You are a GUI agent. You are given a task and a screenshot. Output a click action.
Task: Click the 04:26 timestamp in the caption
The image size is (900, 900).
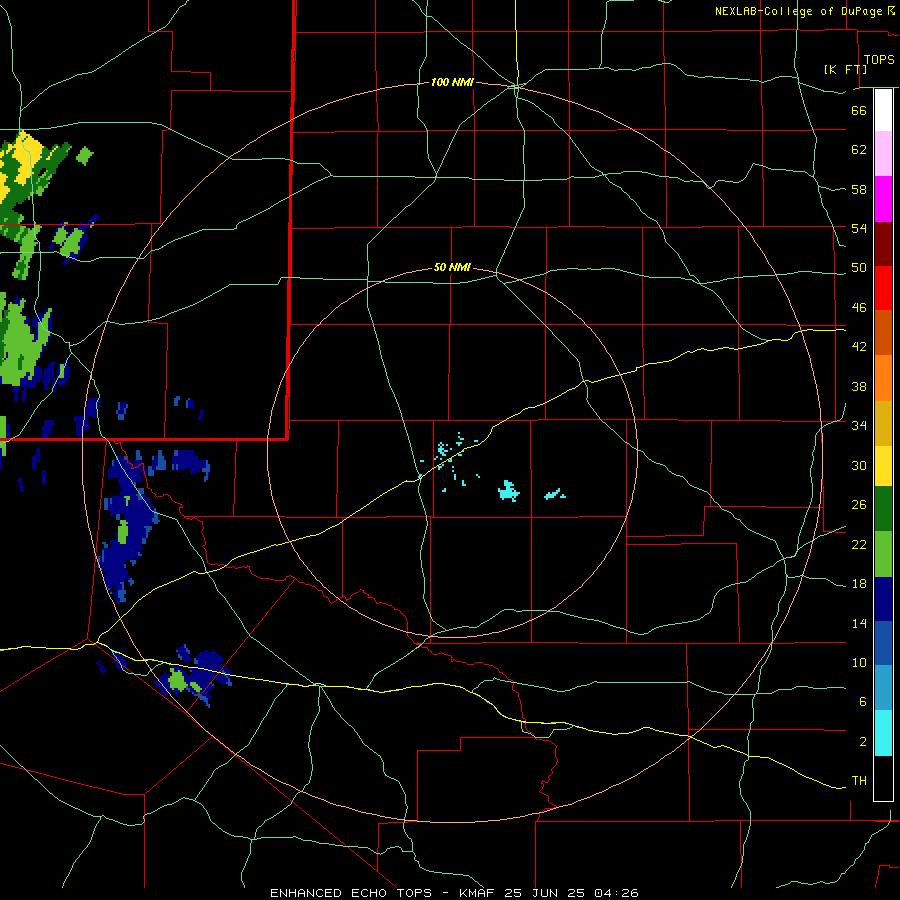(616, 893)
